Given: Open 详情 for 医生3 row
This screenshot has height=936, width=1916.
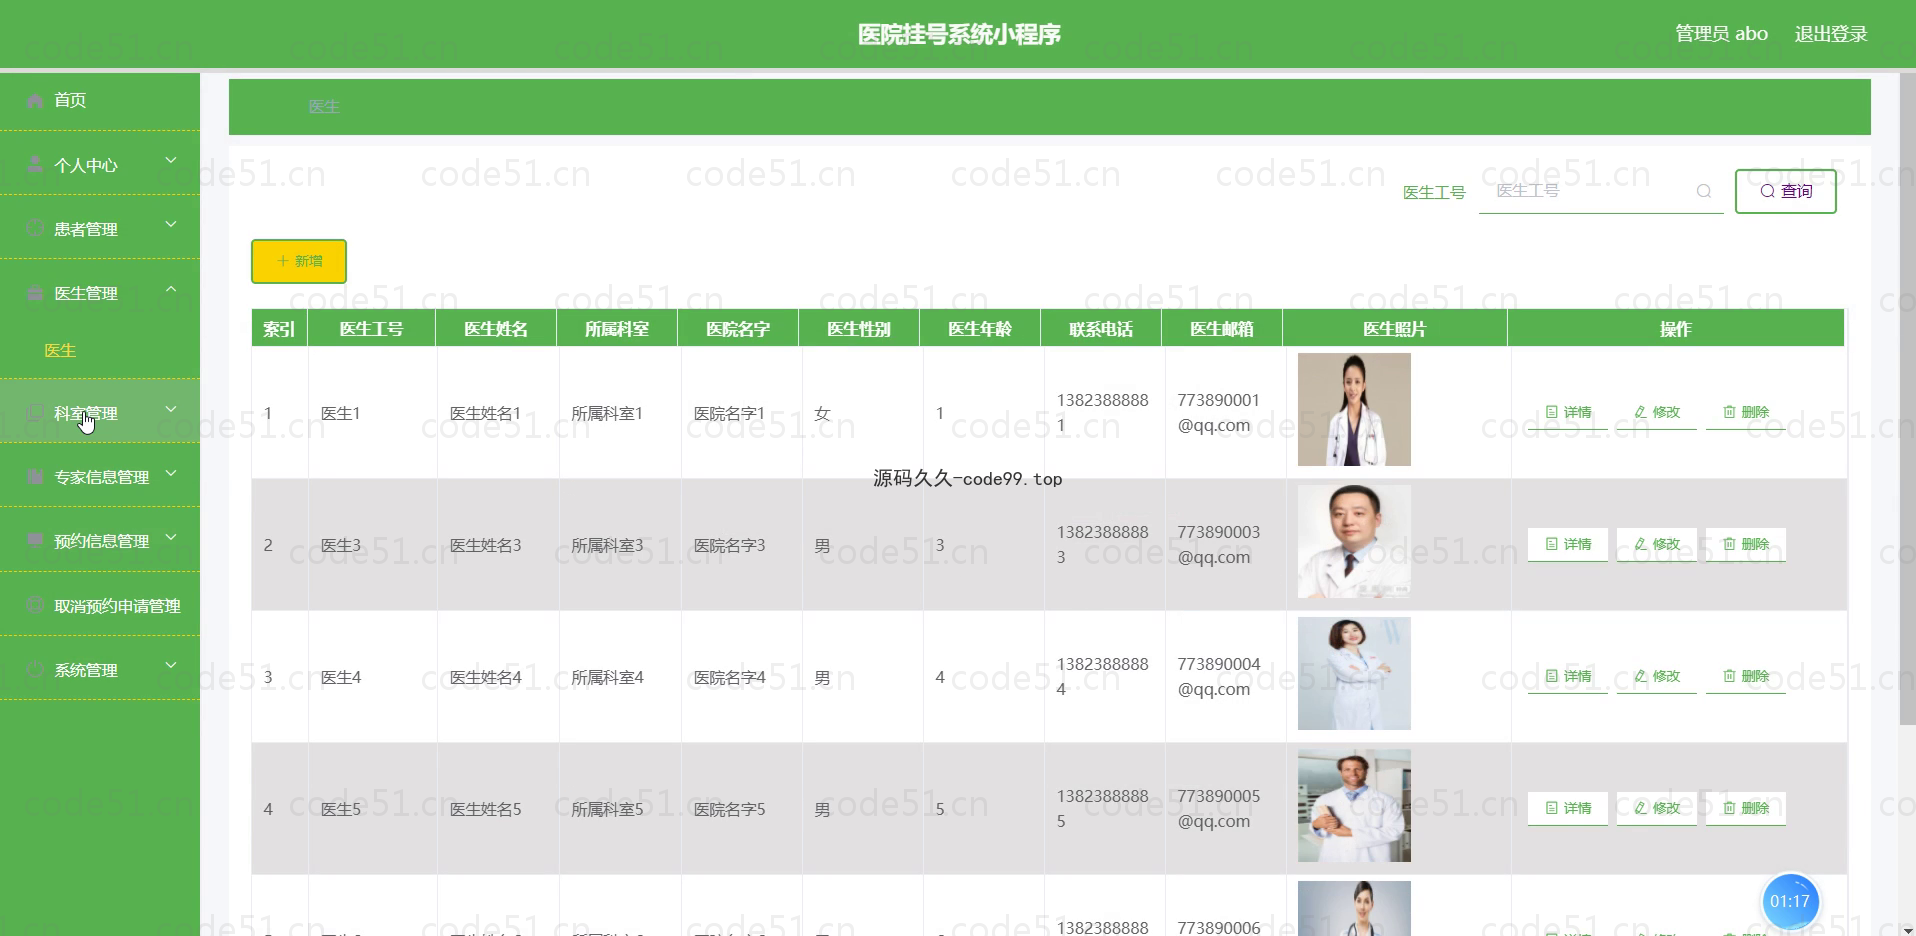Looking at the screenshot, I should (1568, 544).
